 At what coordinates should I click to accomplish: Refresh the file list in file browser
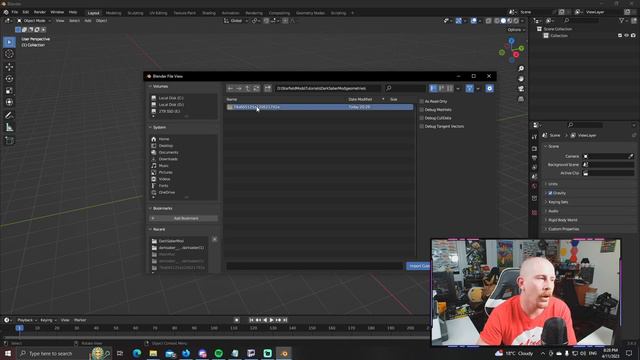click(256, 88)
